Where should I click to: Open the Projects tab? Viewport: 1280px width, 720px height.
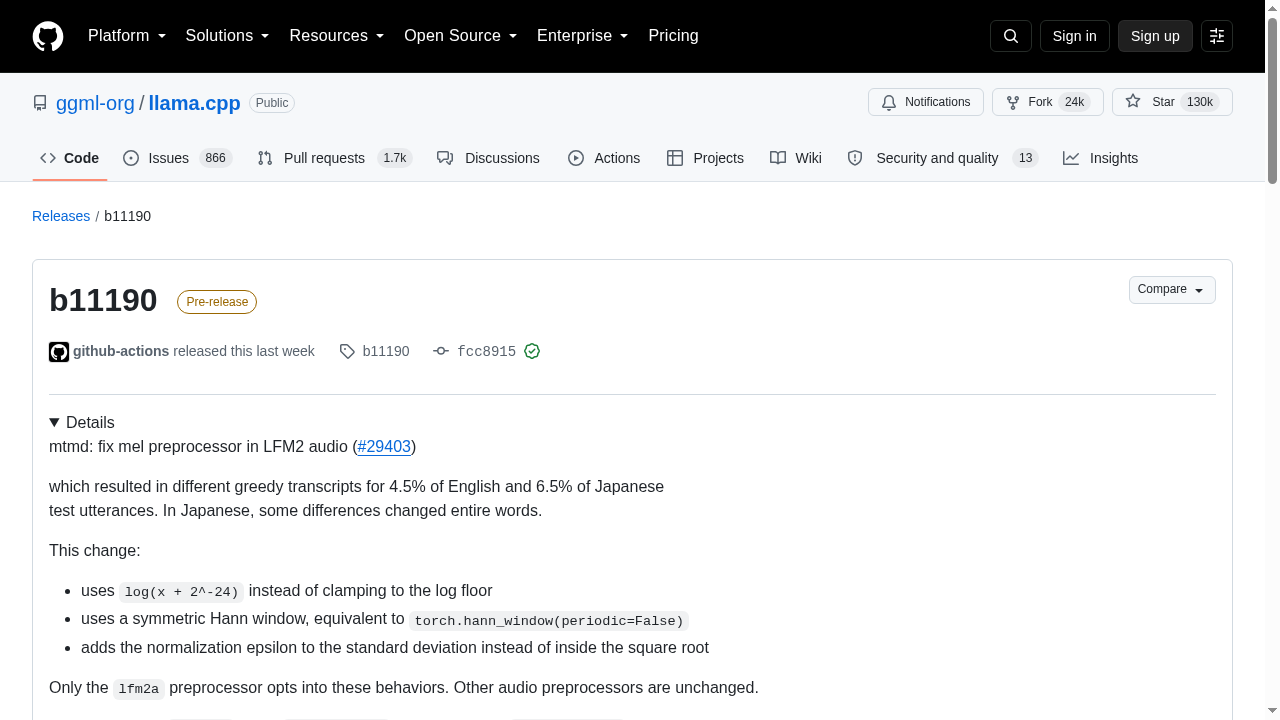(705, 158)
